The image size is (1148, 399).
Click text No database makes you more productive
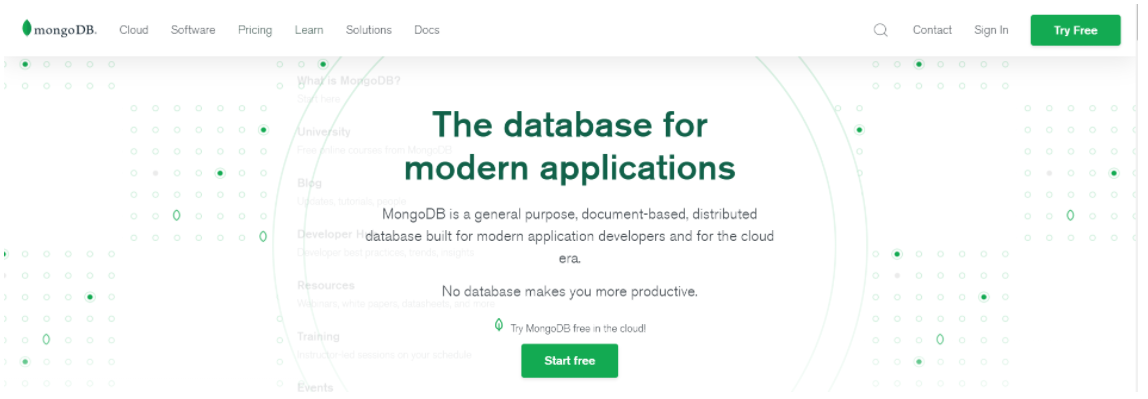pyautogui.click(x=570, y=291)
